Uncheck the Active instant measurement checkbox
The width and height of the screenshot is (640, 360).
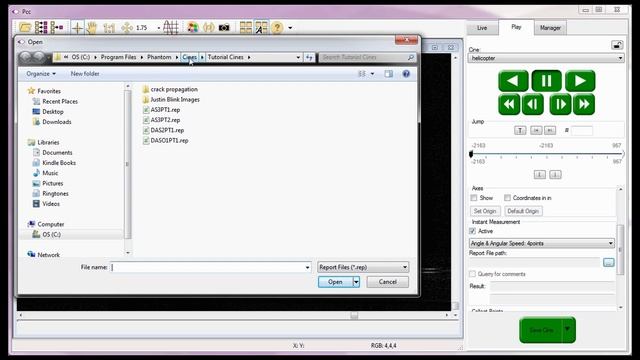[x=473, y=231]
